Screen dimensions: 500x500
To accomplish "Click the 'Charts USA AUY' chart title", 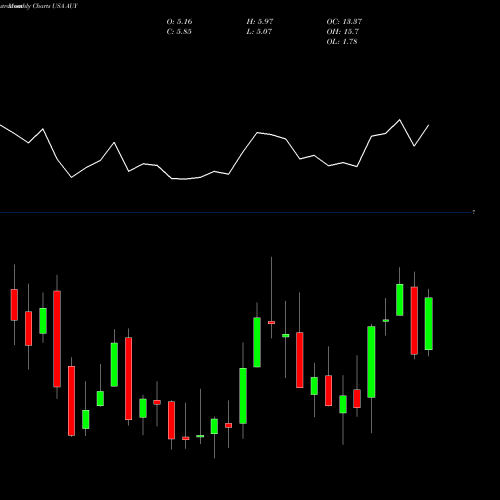I will click(x=55, y=6).
